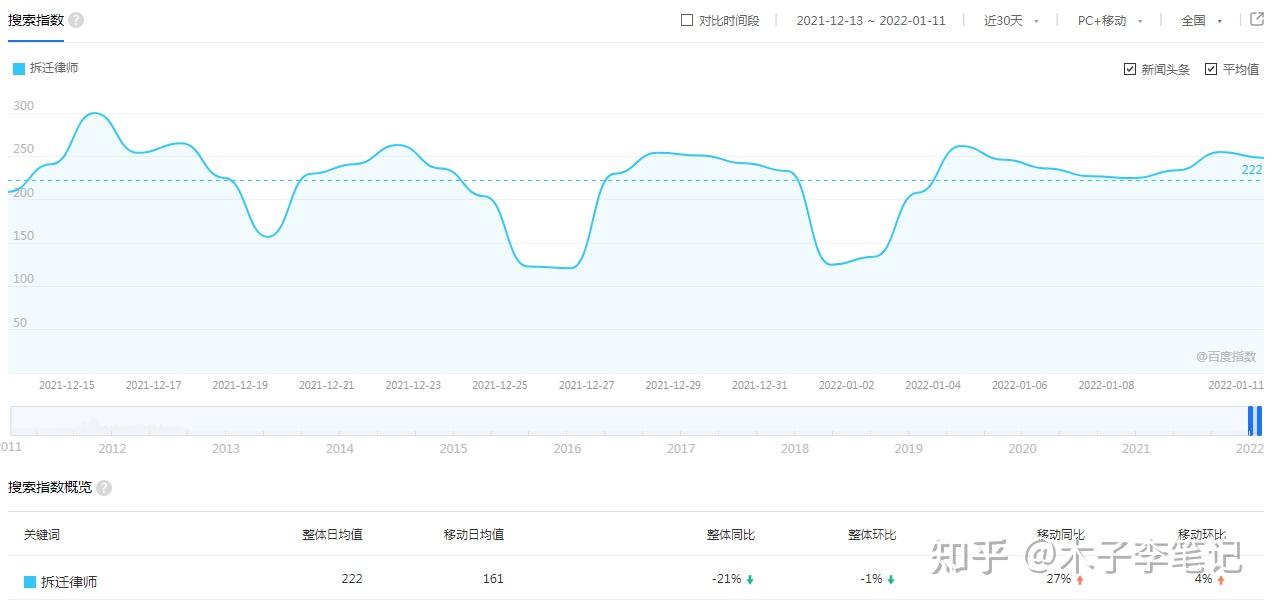
Task: Click year 2021 on the timeline overview
Action: point(1135,449)
